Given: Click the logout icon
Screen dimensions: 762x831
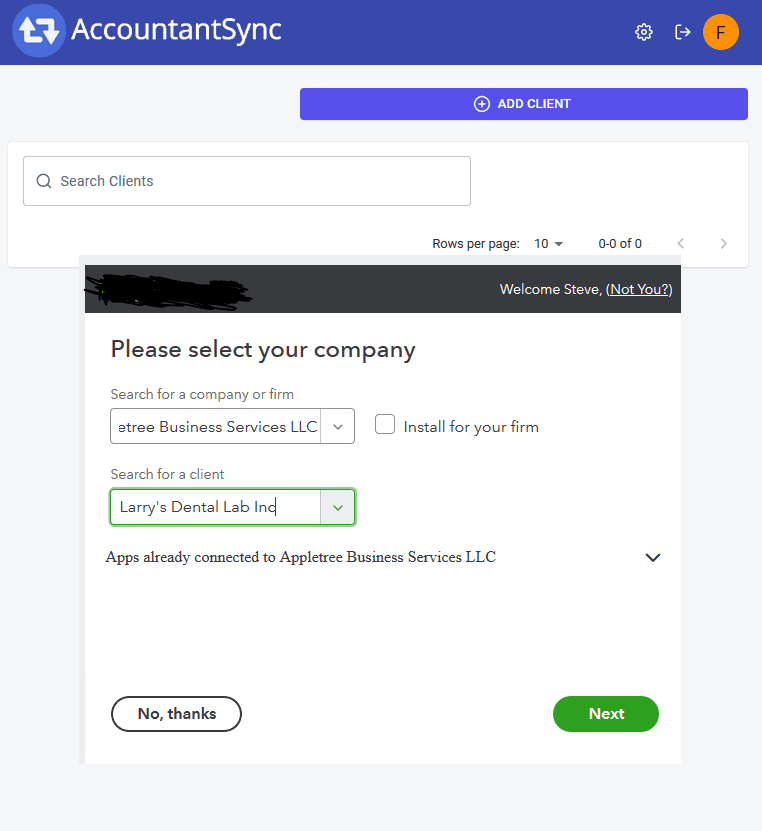Looking at the screenshot, I should pos(682,31).
